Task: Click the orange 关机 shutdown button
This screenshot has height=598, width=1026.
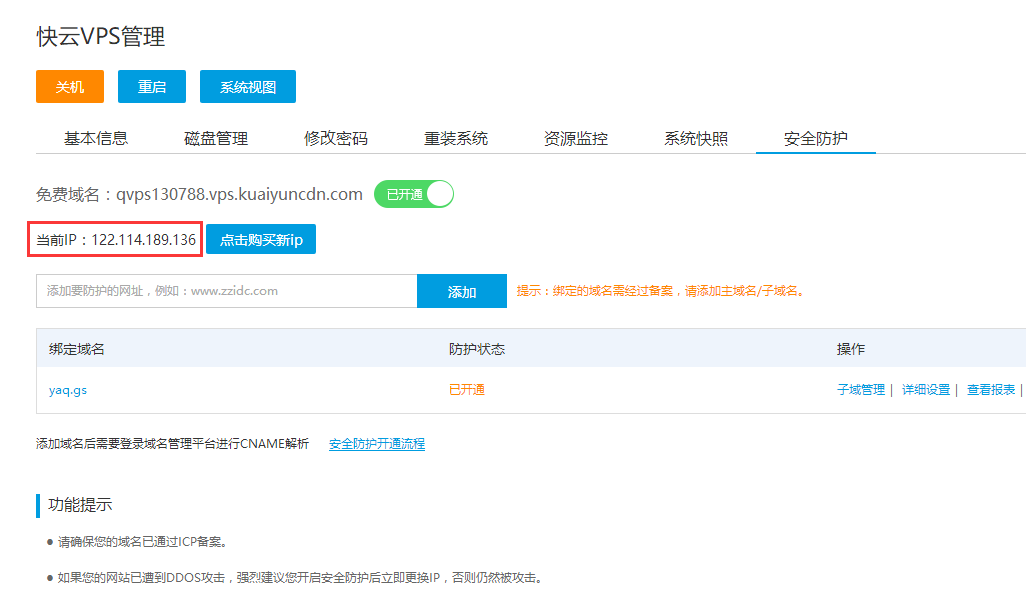Action: pos(70,87)
